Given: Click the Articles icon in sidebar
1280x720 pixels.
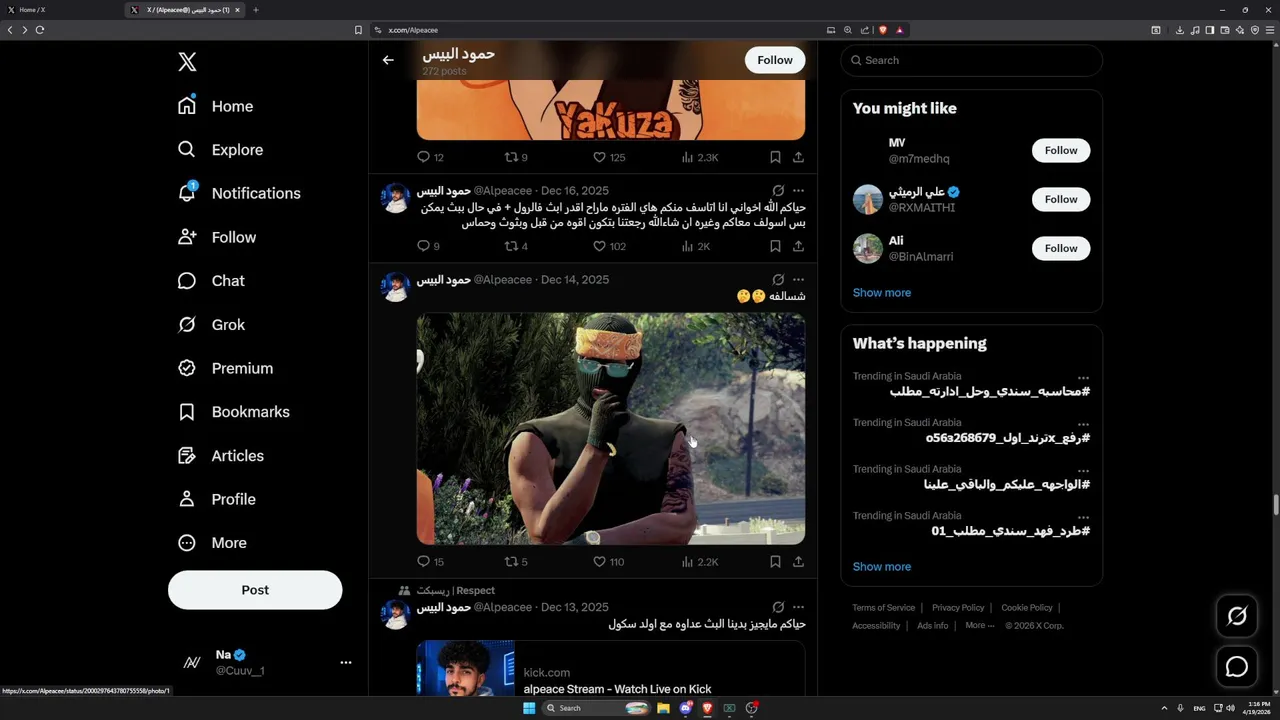Looking at the screenshot, I should pyautogui.click(x=187, y=456).
